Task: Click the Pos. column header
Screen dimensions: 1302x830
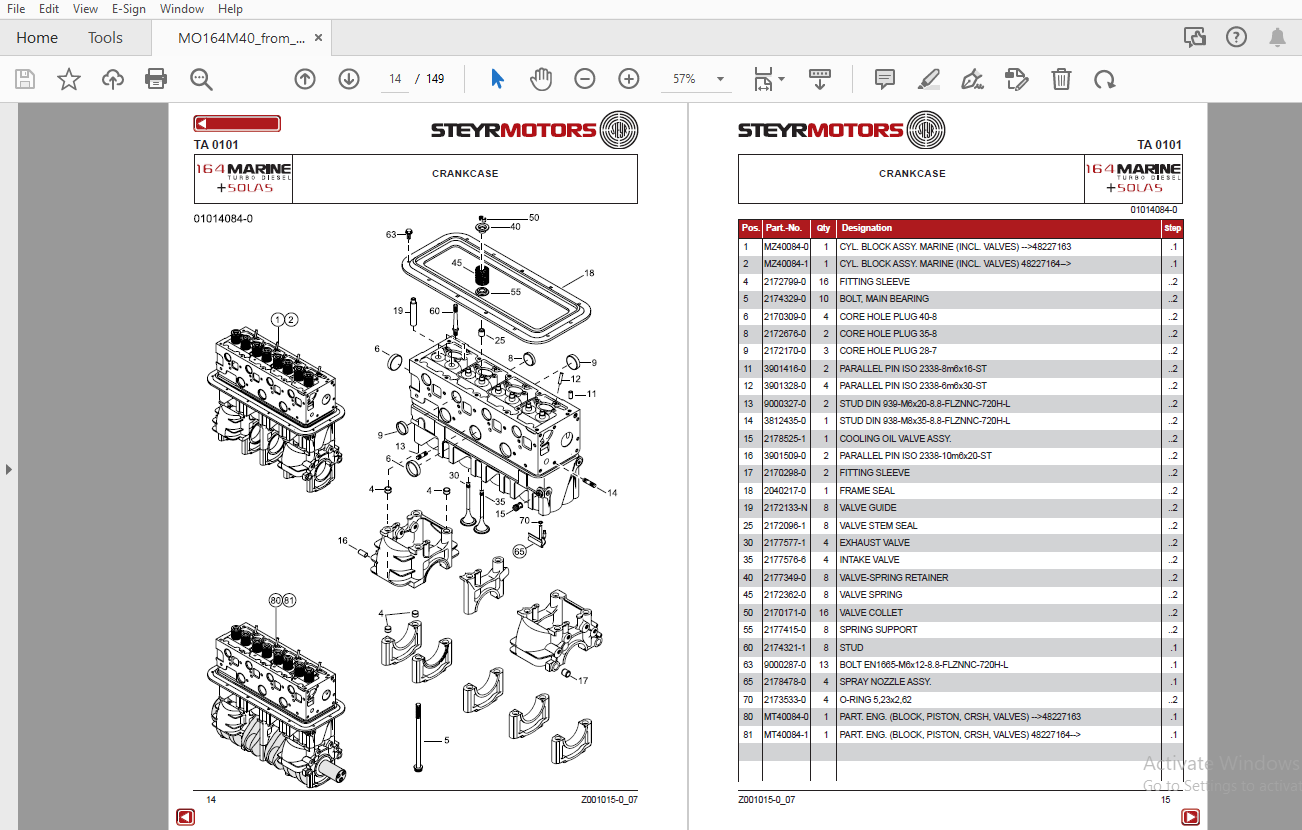Action: click(750, 228)
